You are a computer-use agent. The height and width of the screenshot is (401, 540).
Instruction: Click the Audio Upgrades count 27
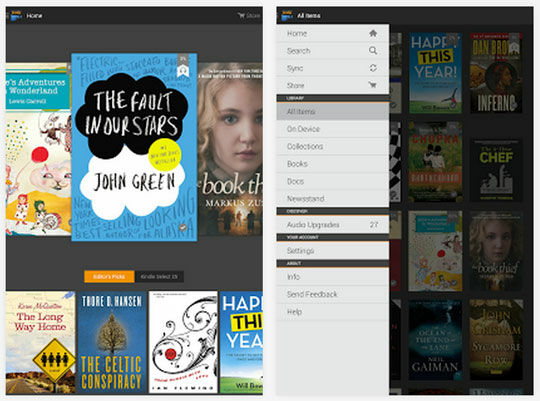pyautogui.click(x=374, y=225)
